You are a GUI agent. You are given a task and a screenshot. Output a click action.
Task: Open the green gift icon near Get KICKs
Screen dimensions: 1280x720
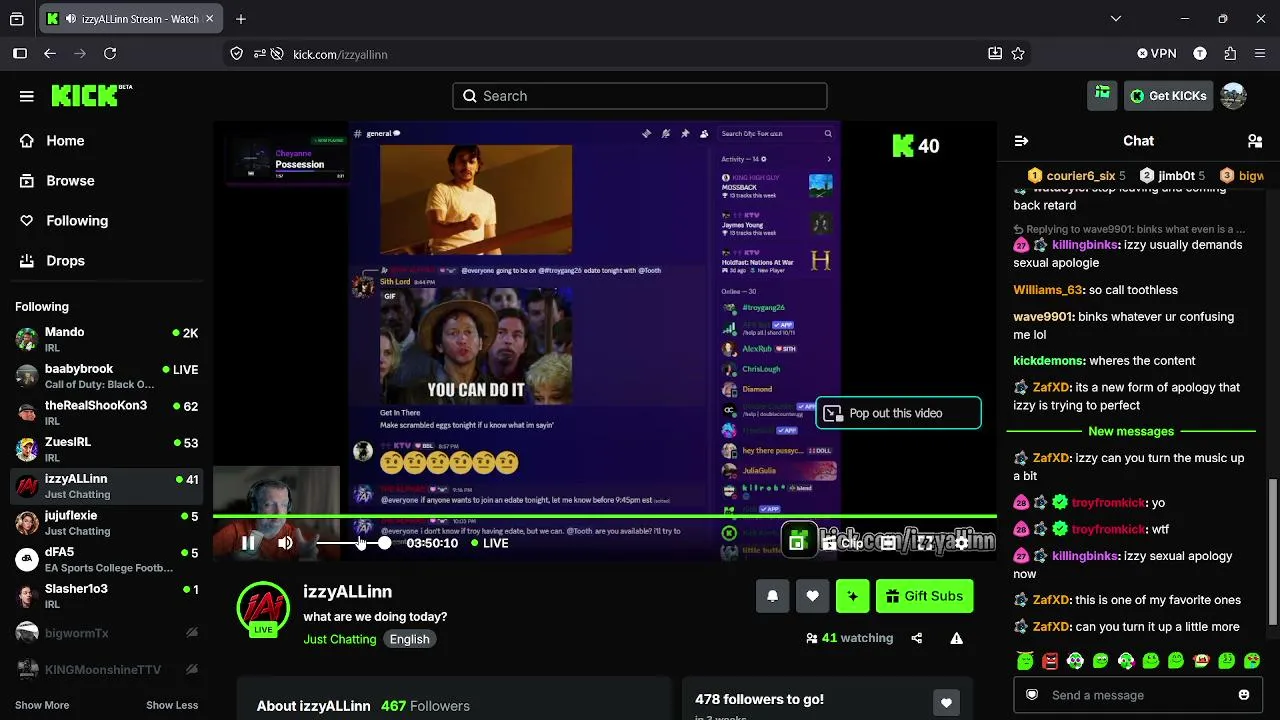pos(1102,95)
